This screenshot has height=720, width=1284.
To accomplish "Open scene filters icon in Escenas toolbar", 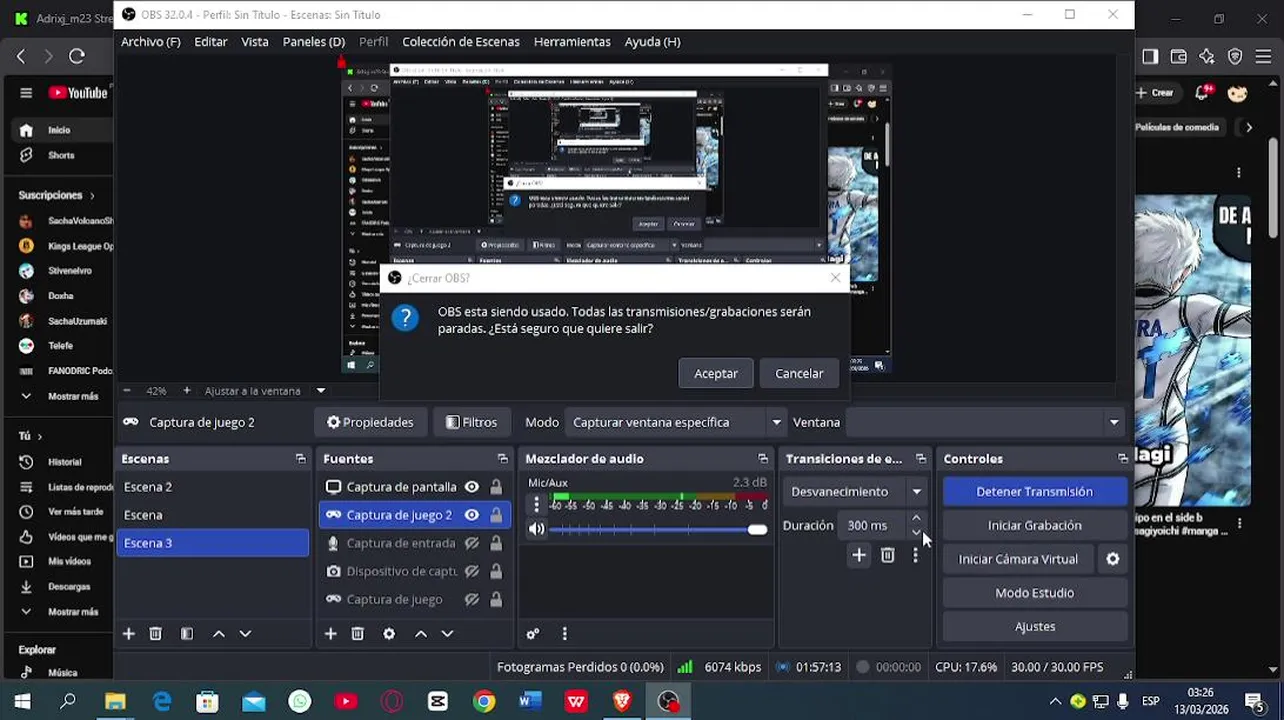I will pos(187,634).
